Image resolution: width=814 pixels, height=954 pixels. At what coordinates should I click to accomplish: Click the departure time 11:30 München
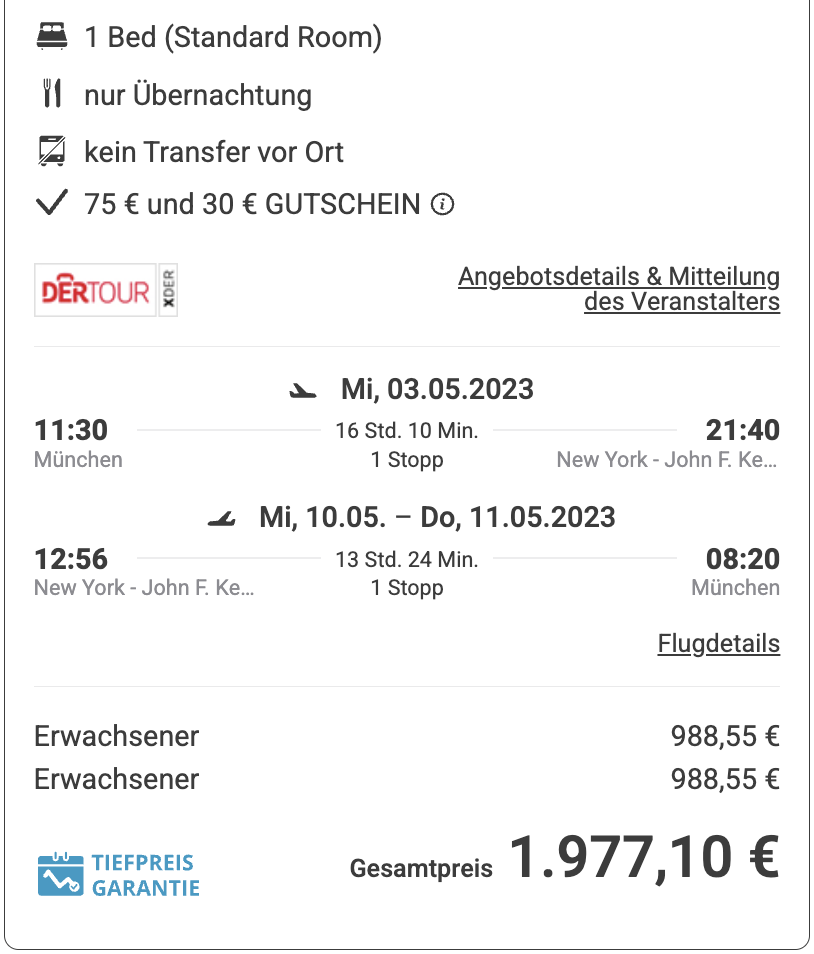click(78, 443)
